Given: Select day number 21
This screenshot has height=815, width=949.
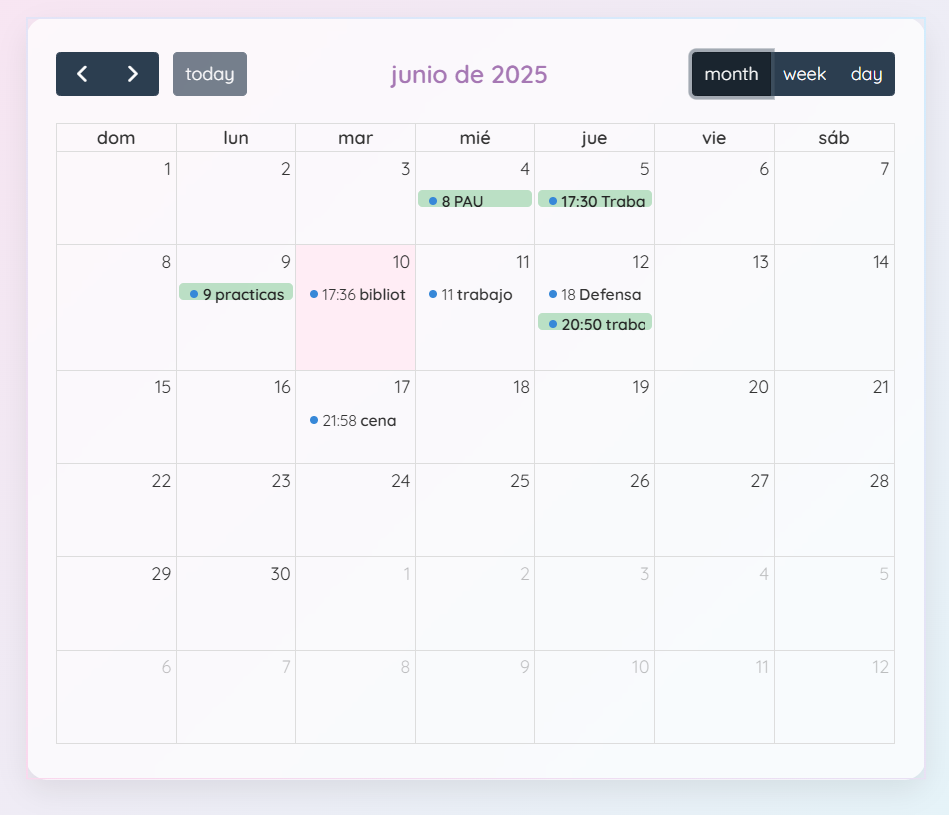Looking at the screenshot, I should coord(881,387).
